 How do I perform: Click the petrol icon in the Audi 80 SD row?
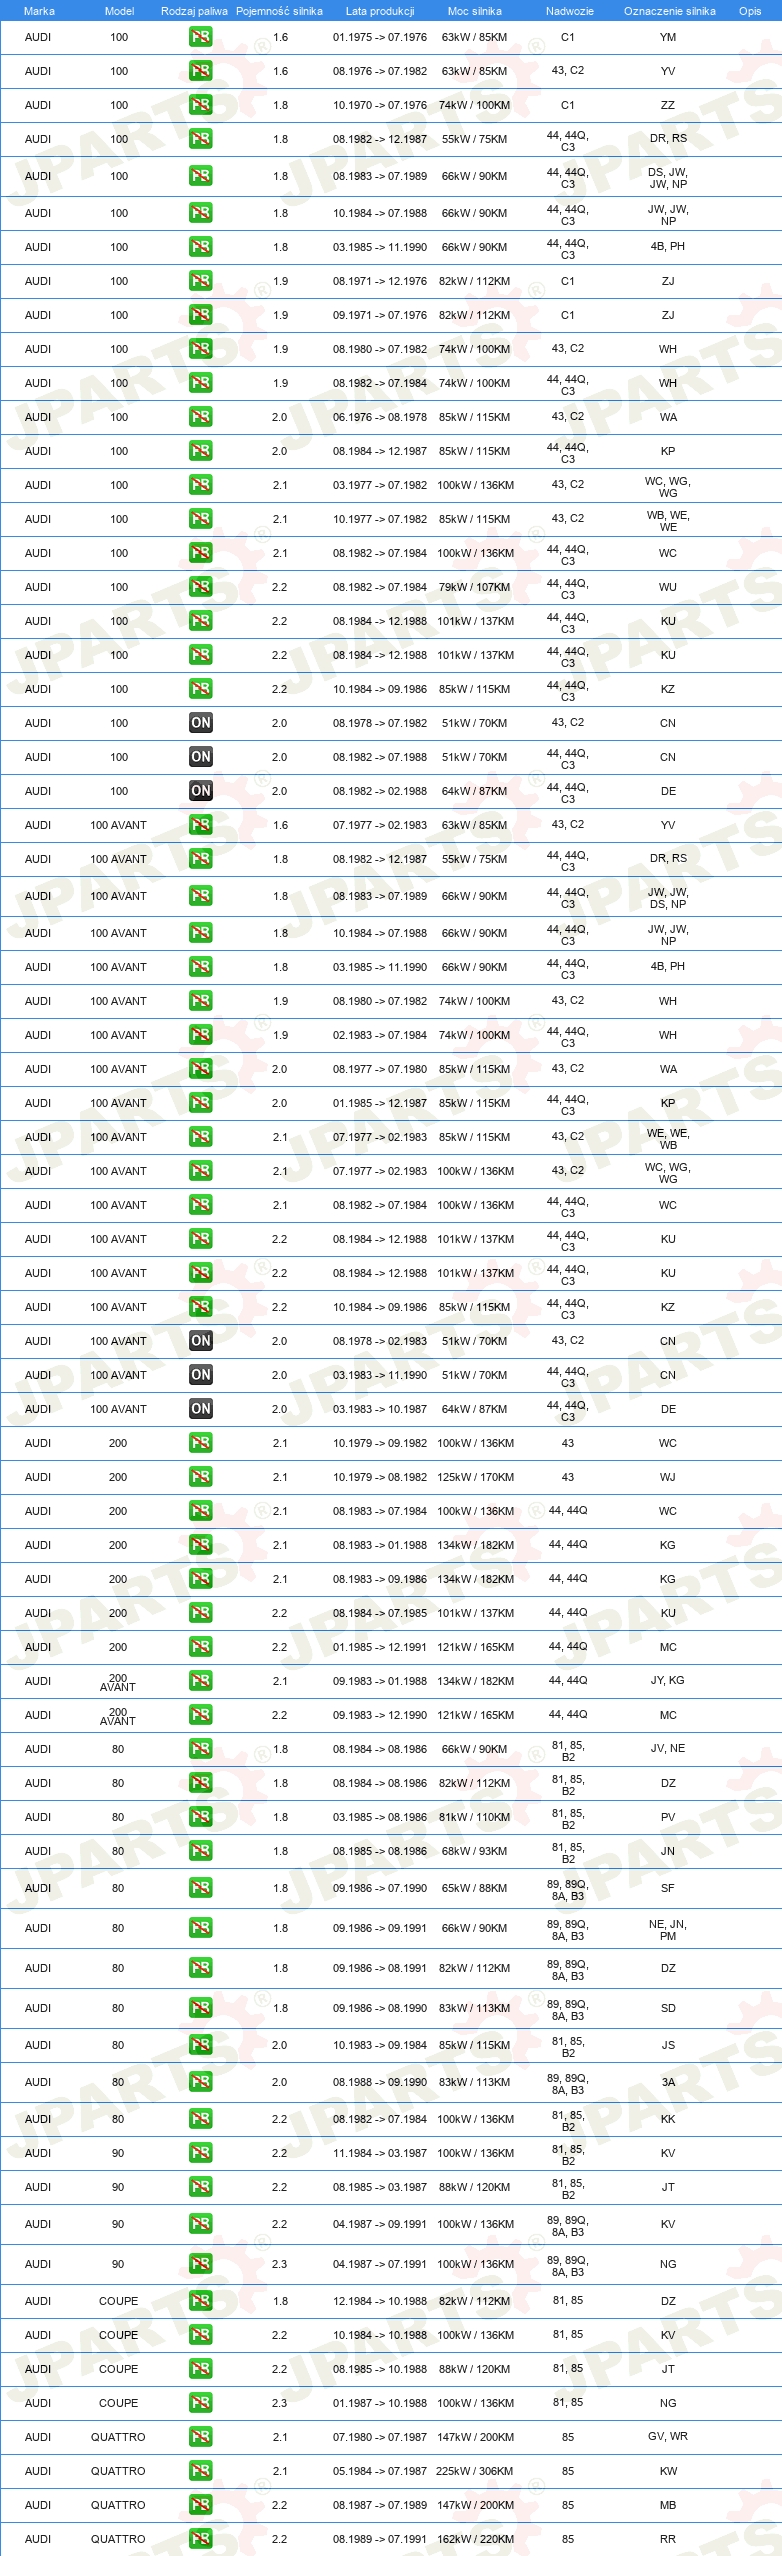click(x=200, y=2008)
